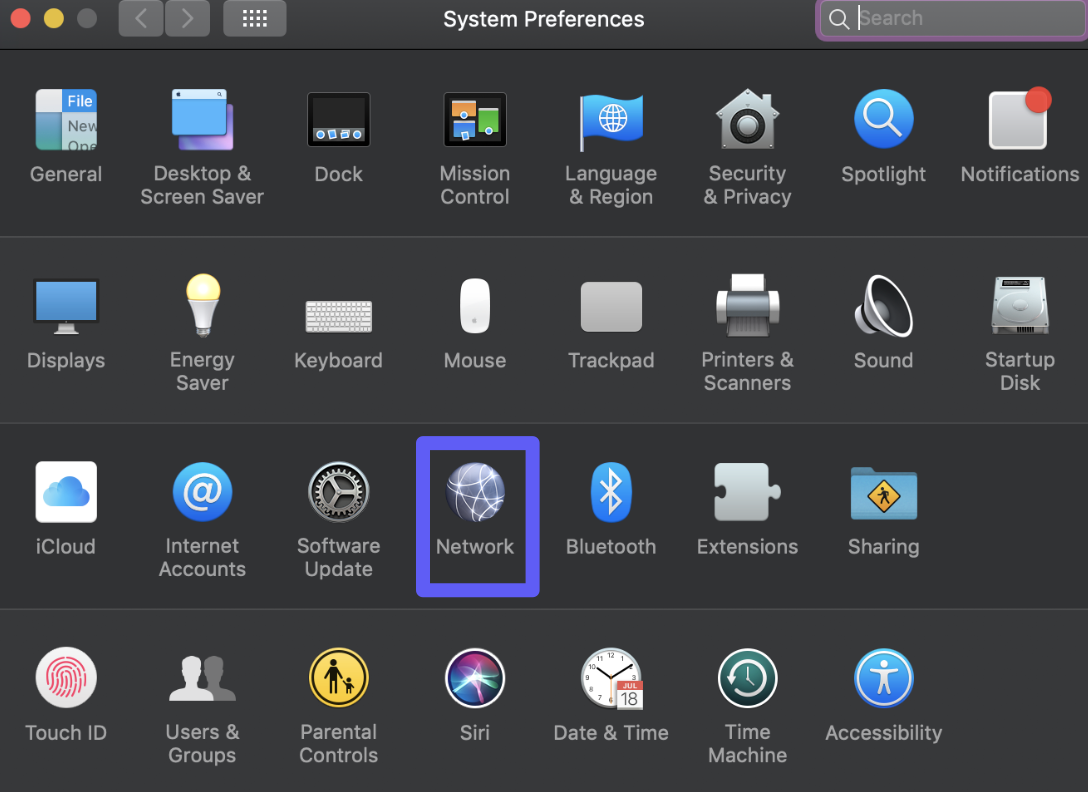Open the Accessibility pane
Viewport: 1088px width, 792px height.
click(x=883, y=679)
